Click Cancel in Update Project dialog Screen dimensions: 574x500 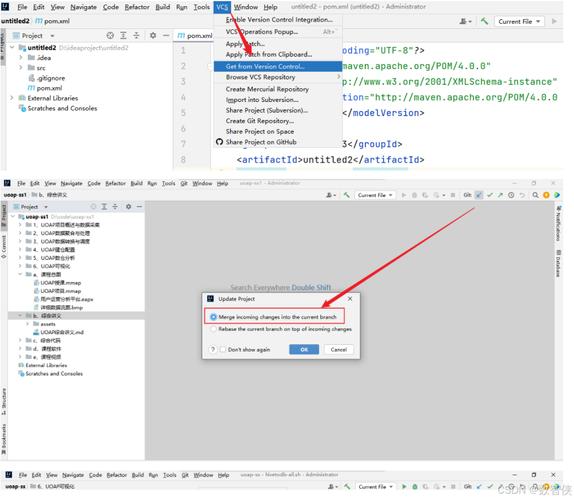pos(339,349)
